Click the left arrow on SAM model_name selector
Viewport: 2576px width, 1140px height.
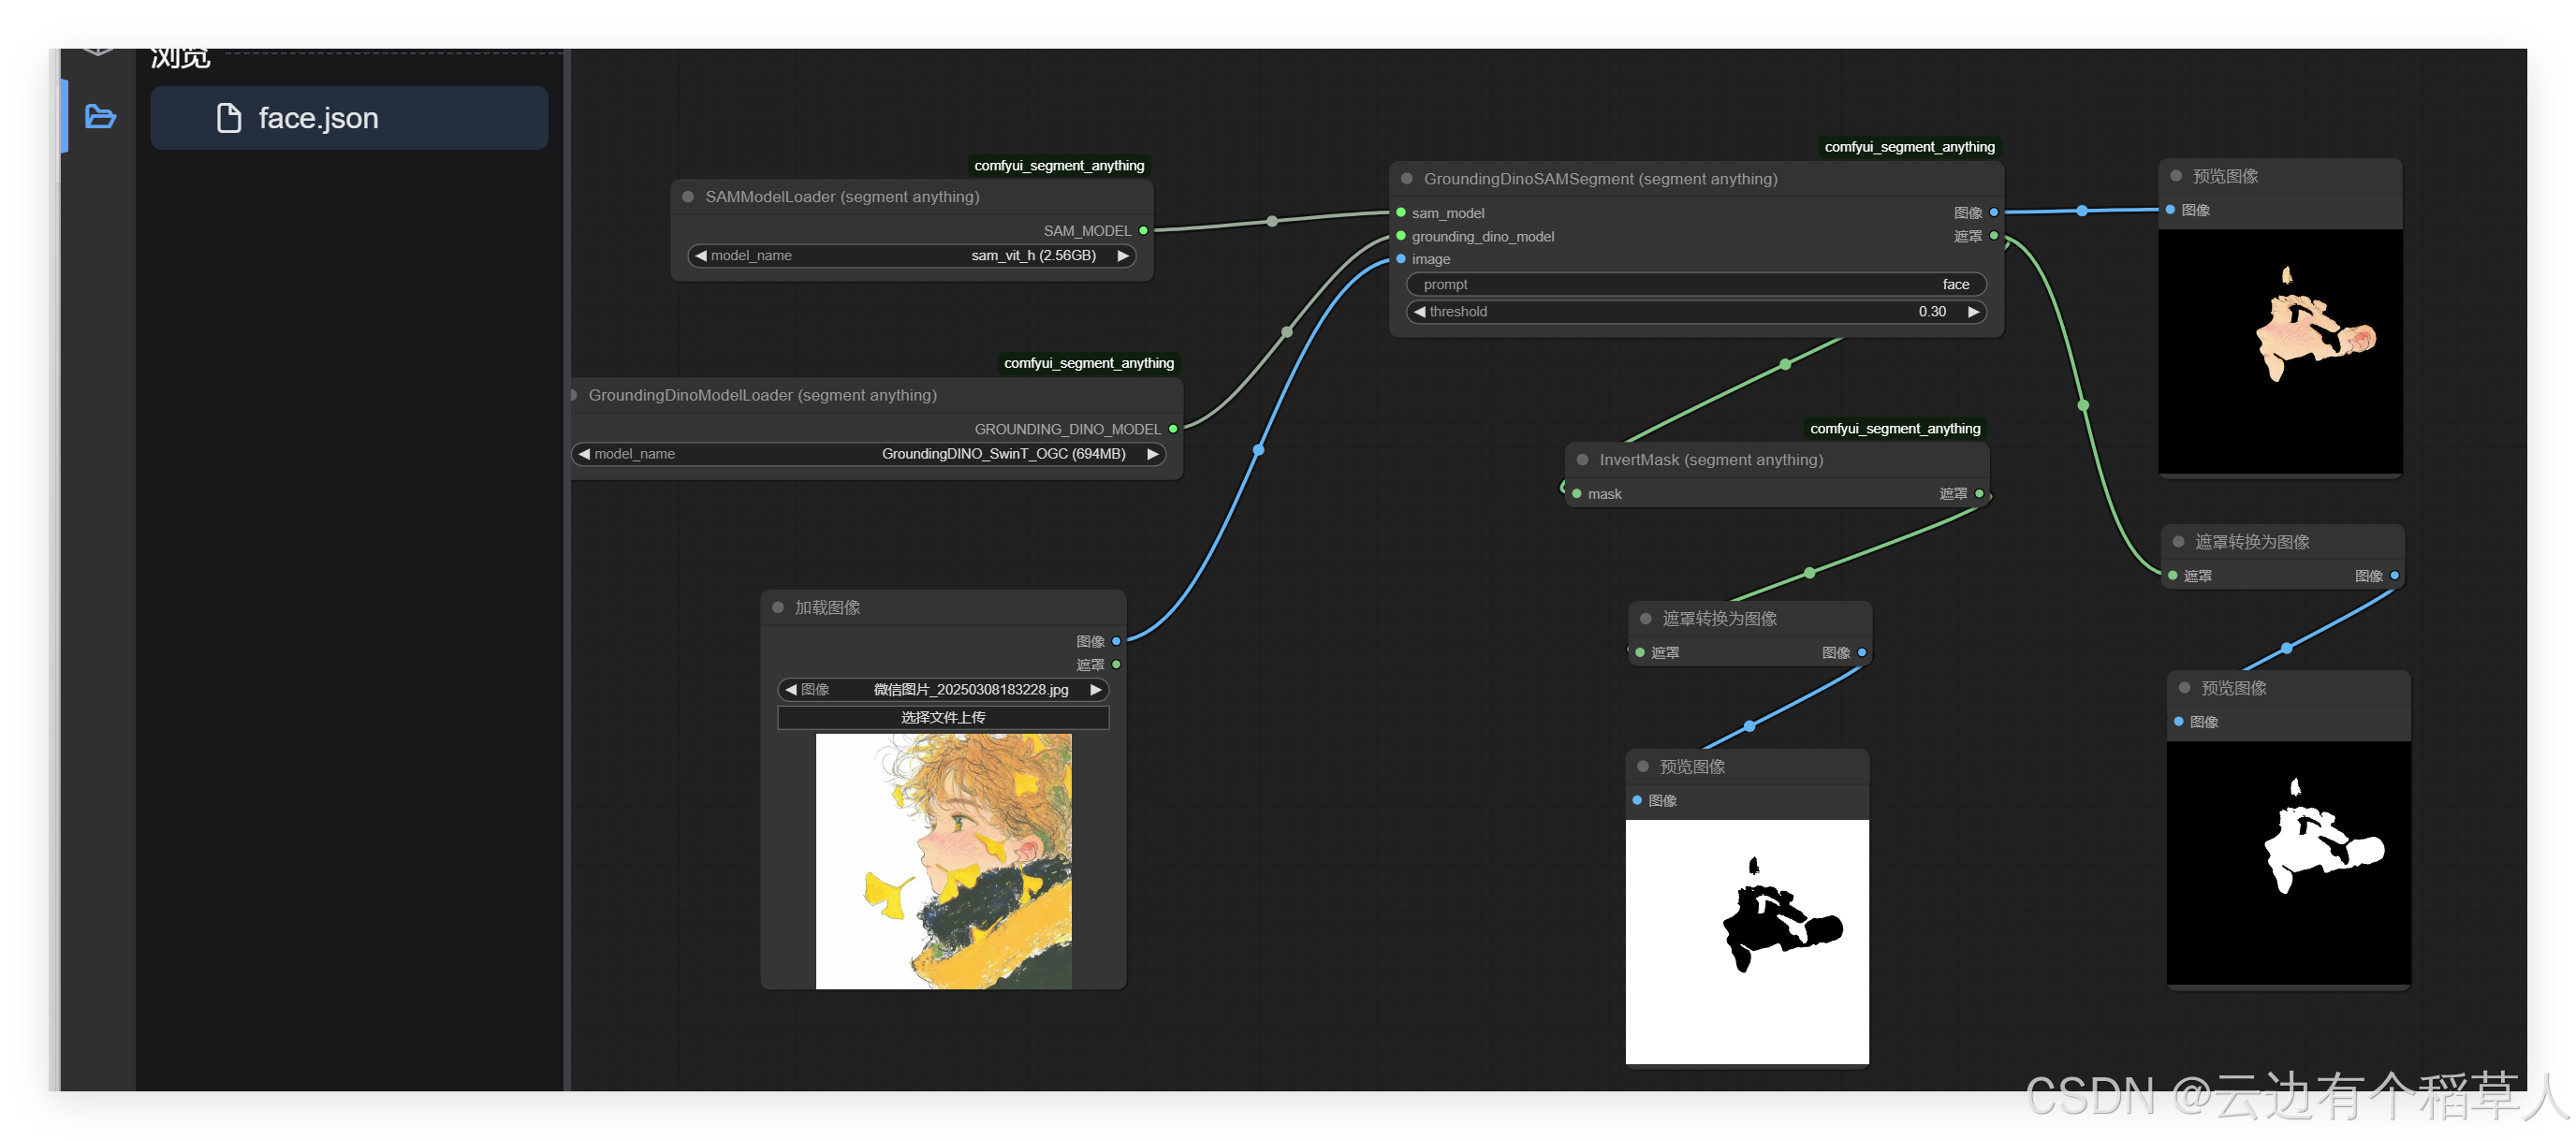[x=701, y=256]
